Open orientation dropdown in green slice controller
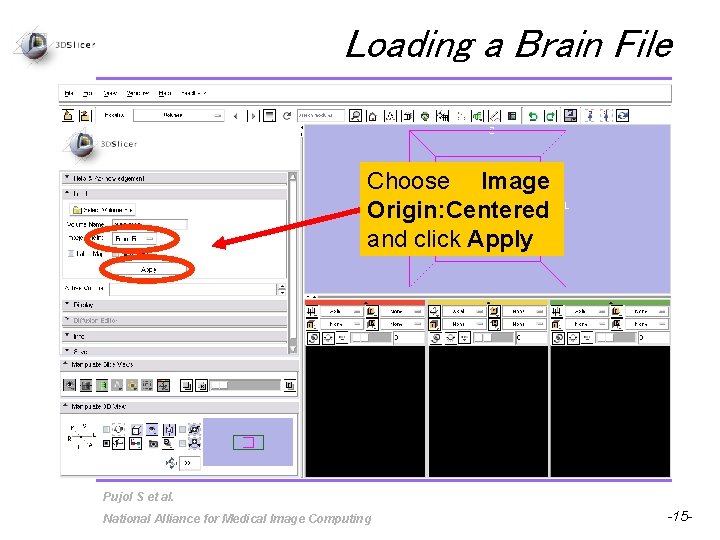Screen dimensions: 720x540 [585, 311]
